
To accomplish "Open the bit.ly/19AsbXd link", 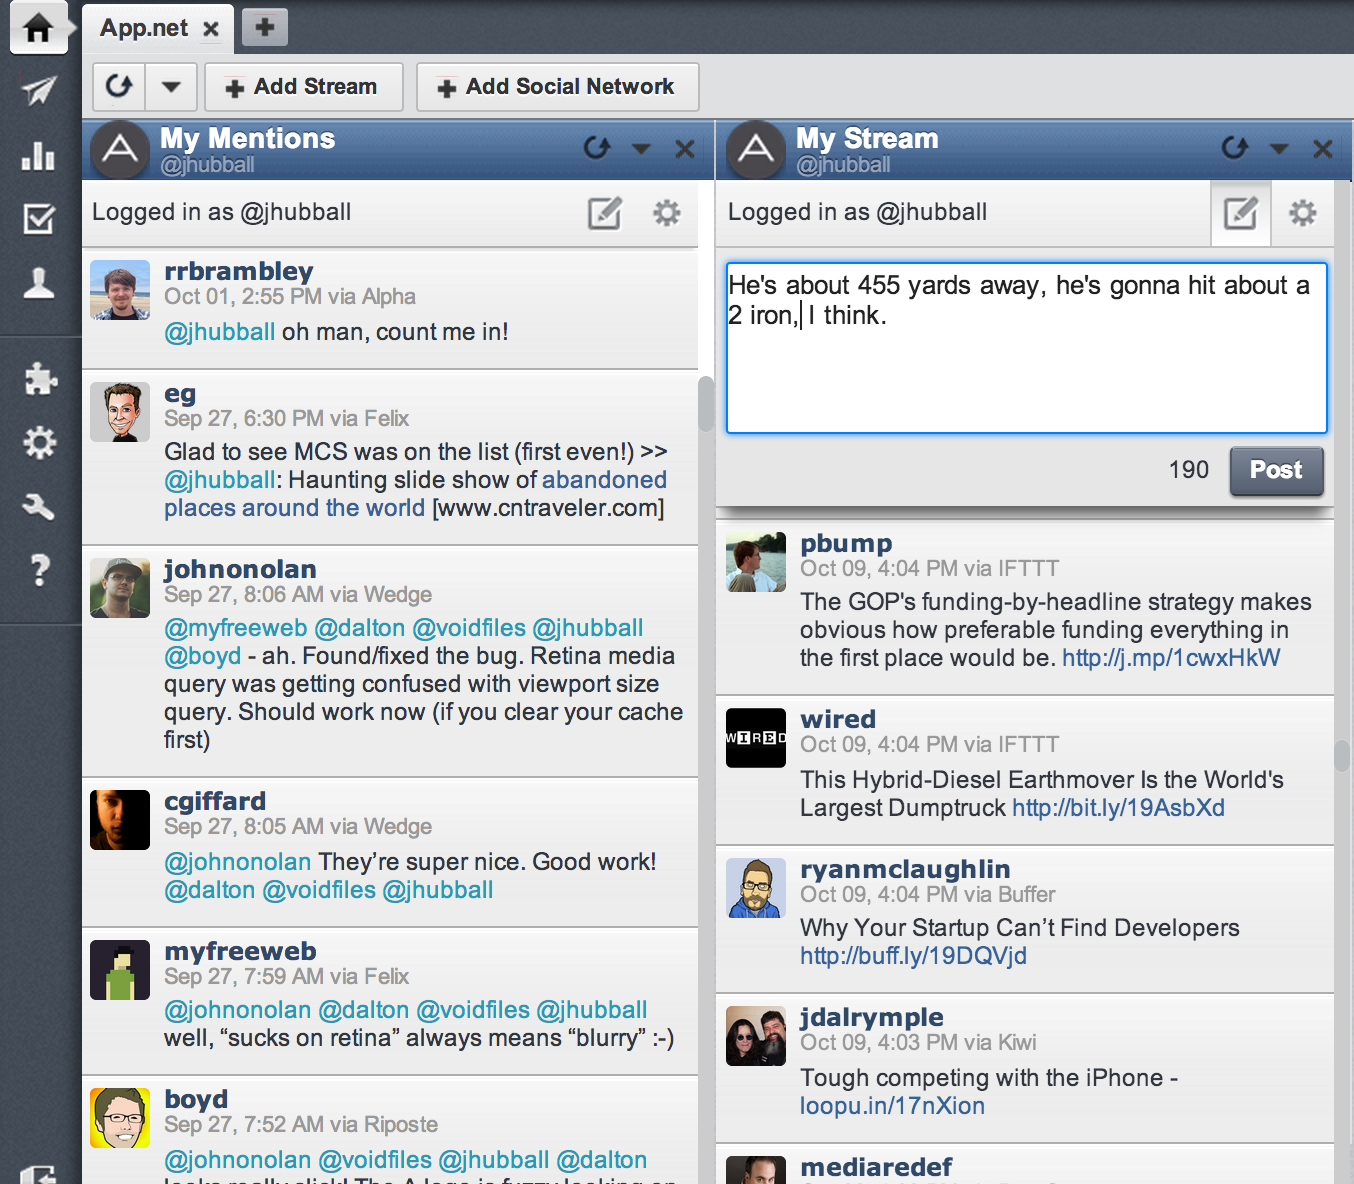I will 1118,808.
